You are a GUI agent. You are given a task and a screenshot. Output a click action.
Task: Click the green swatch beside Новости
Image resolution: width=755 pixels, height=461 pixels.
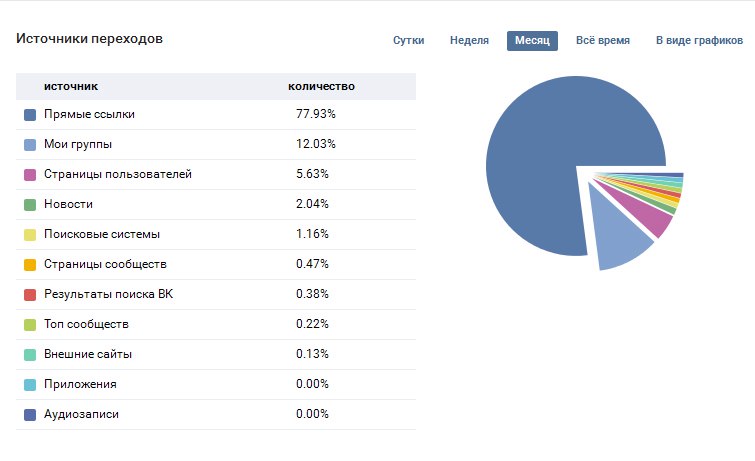(x=30, y=205)
